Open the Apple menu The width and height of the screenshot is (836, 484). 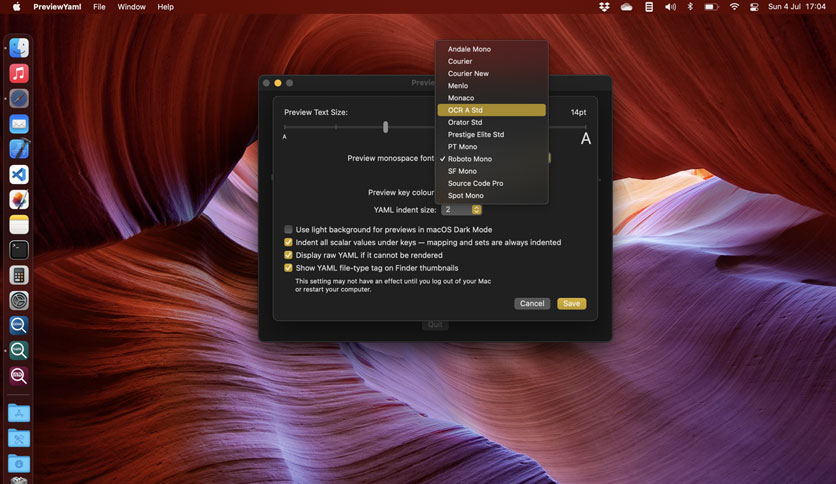[x=17, y=7]
